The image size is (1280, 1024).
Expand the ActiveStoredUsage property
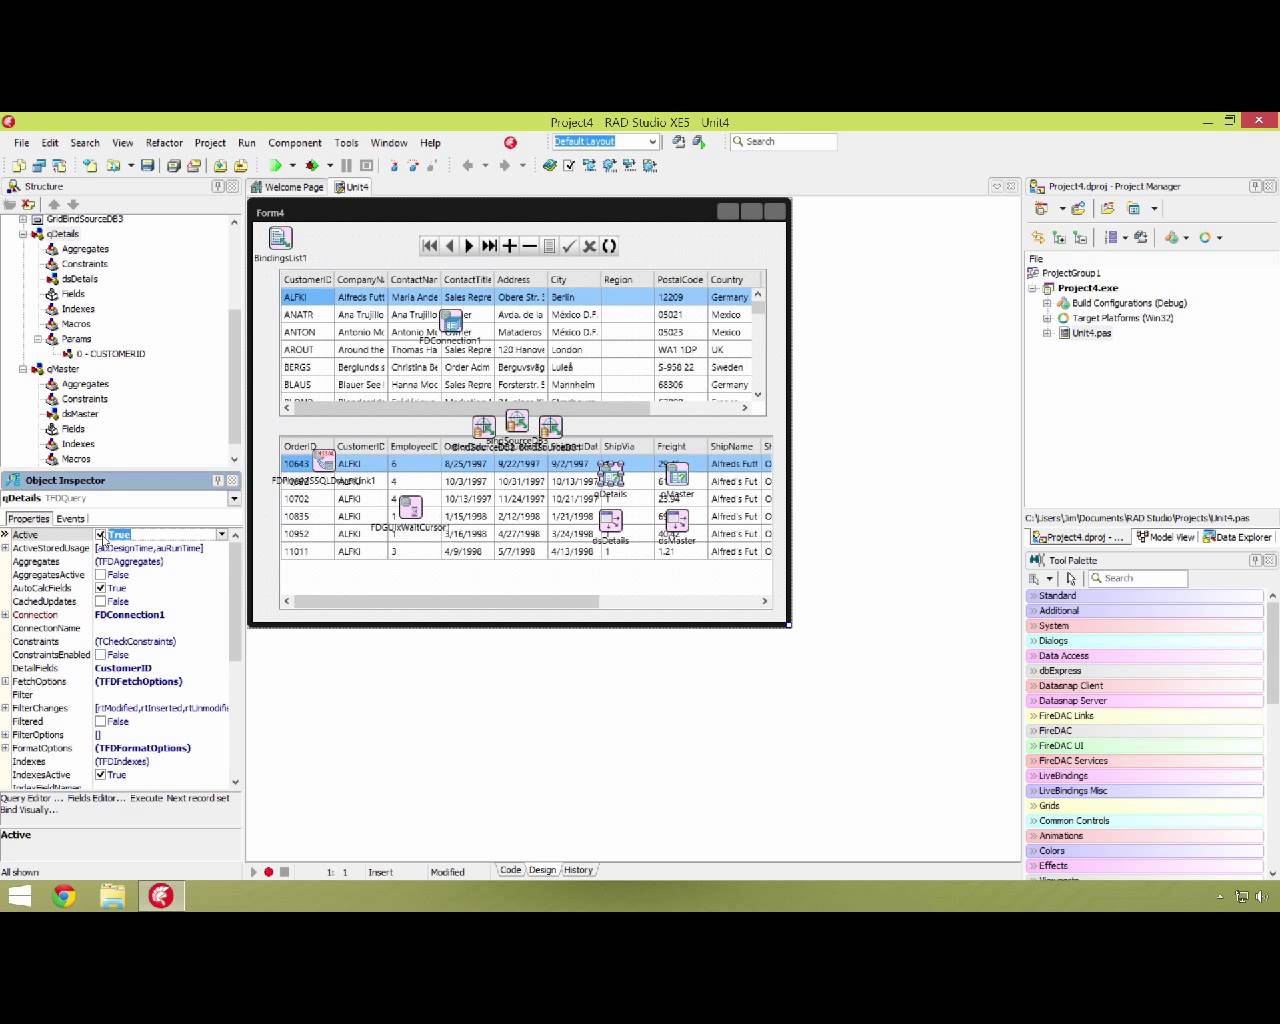point(5,548)
